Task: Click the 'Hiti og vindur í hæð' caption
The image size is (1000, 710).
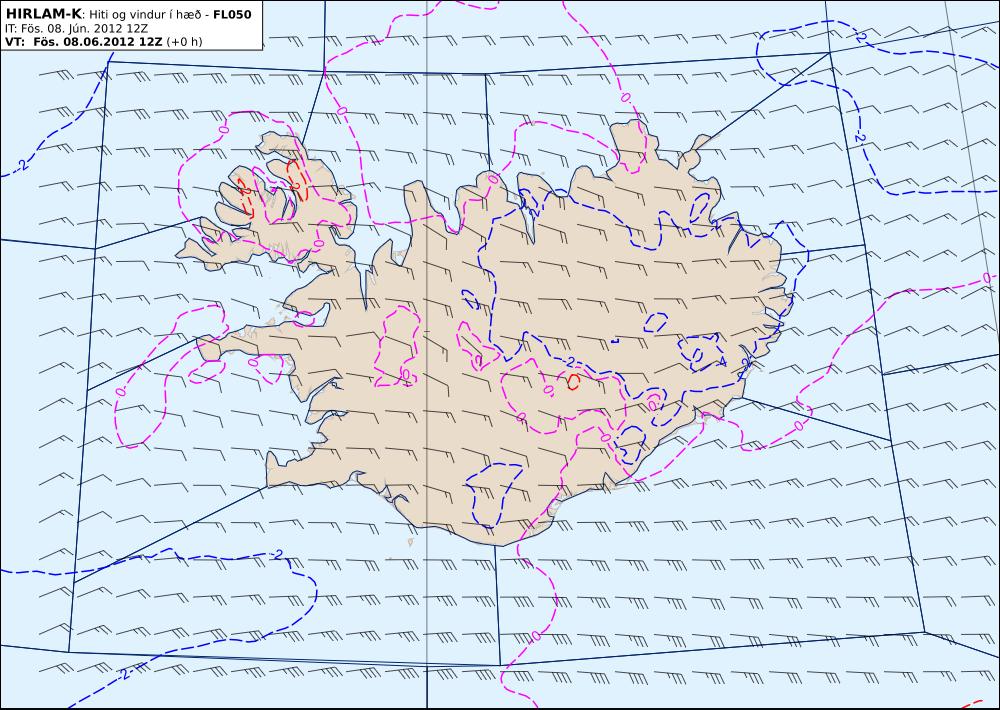Action: (144, 15)
